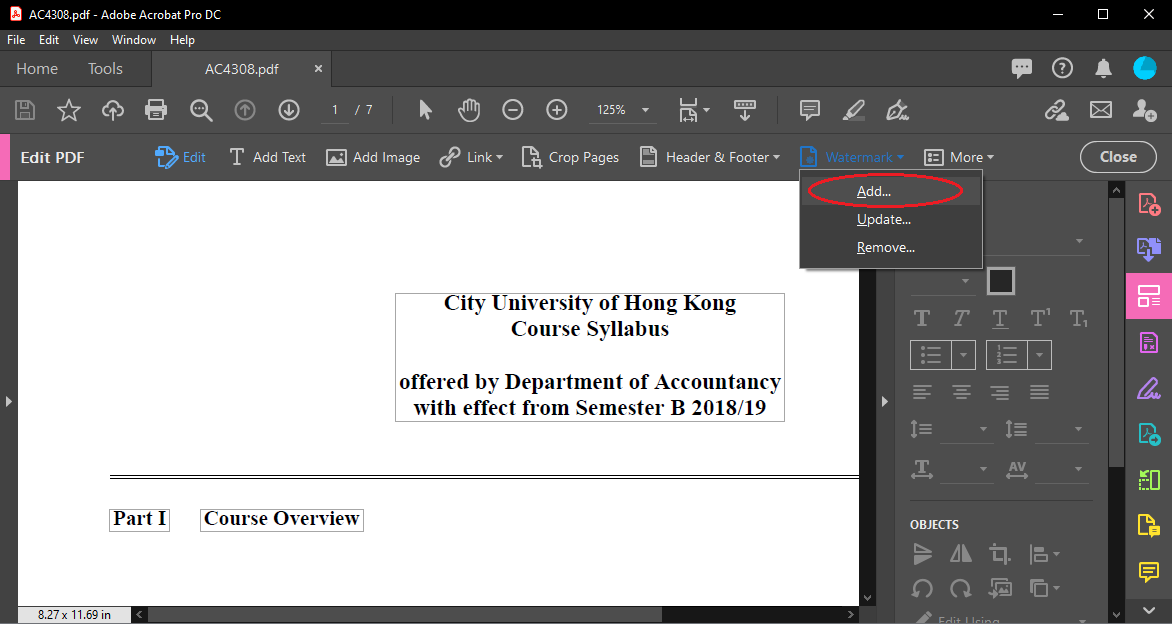
Task: Open the font color swatch
Action: 1000,280
